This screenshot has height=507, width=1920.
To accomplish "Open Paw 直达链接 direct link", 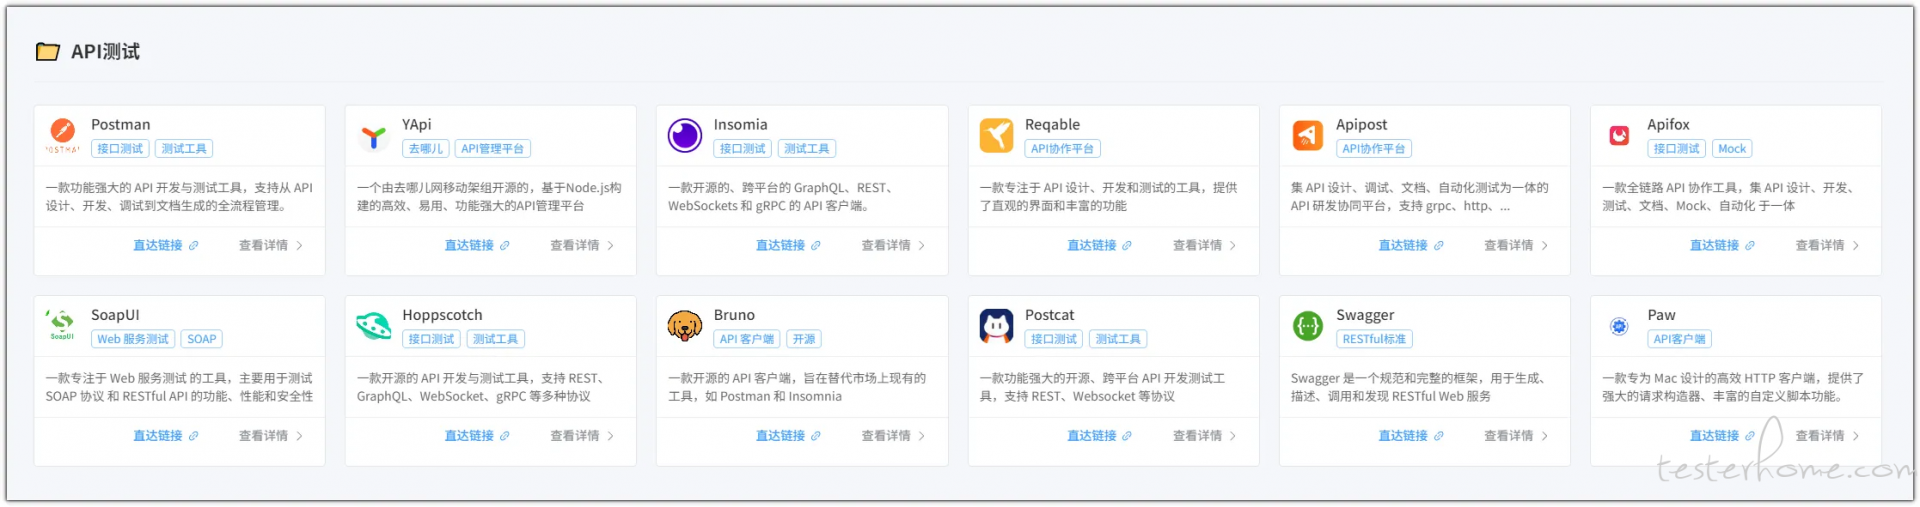I will pos(1722,436).
